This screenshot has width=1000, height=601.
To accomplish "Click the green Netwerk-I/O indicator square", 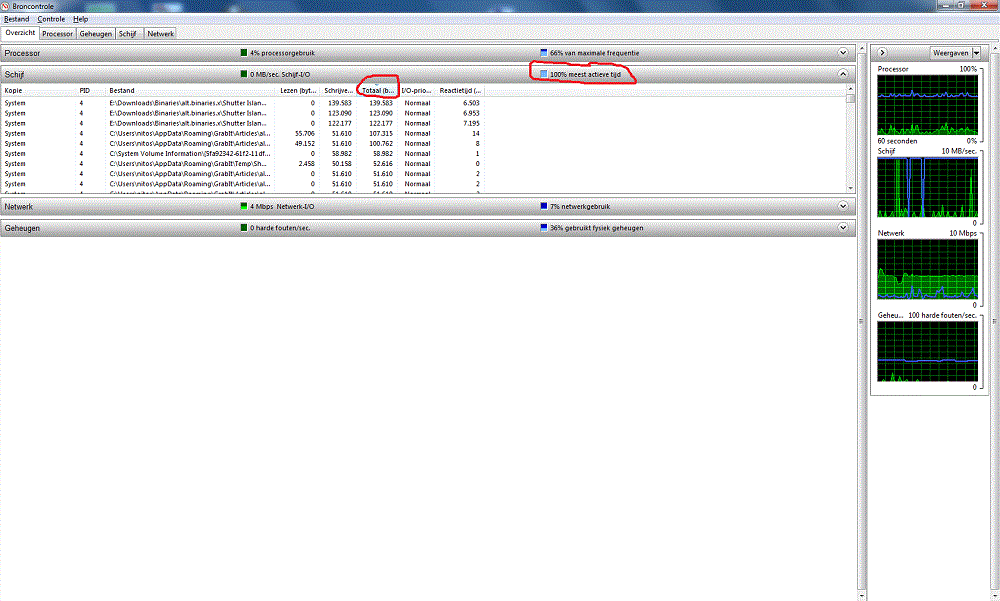I will (244, 207).
